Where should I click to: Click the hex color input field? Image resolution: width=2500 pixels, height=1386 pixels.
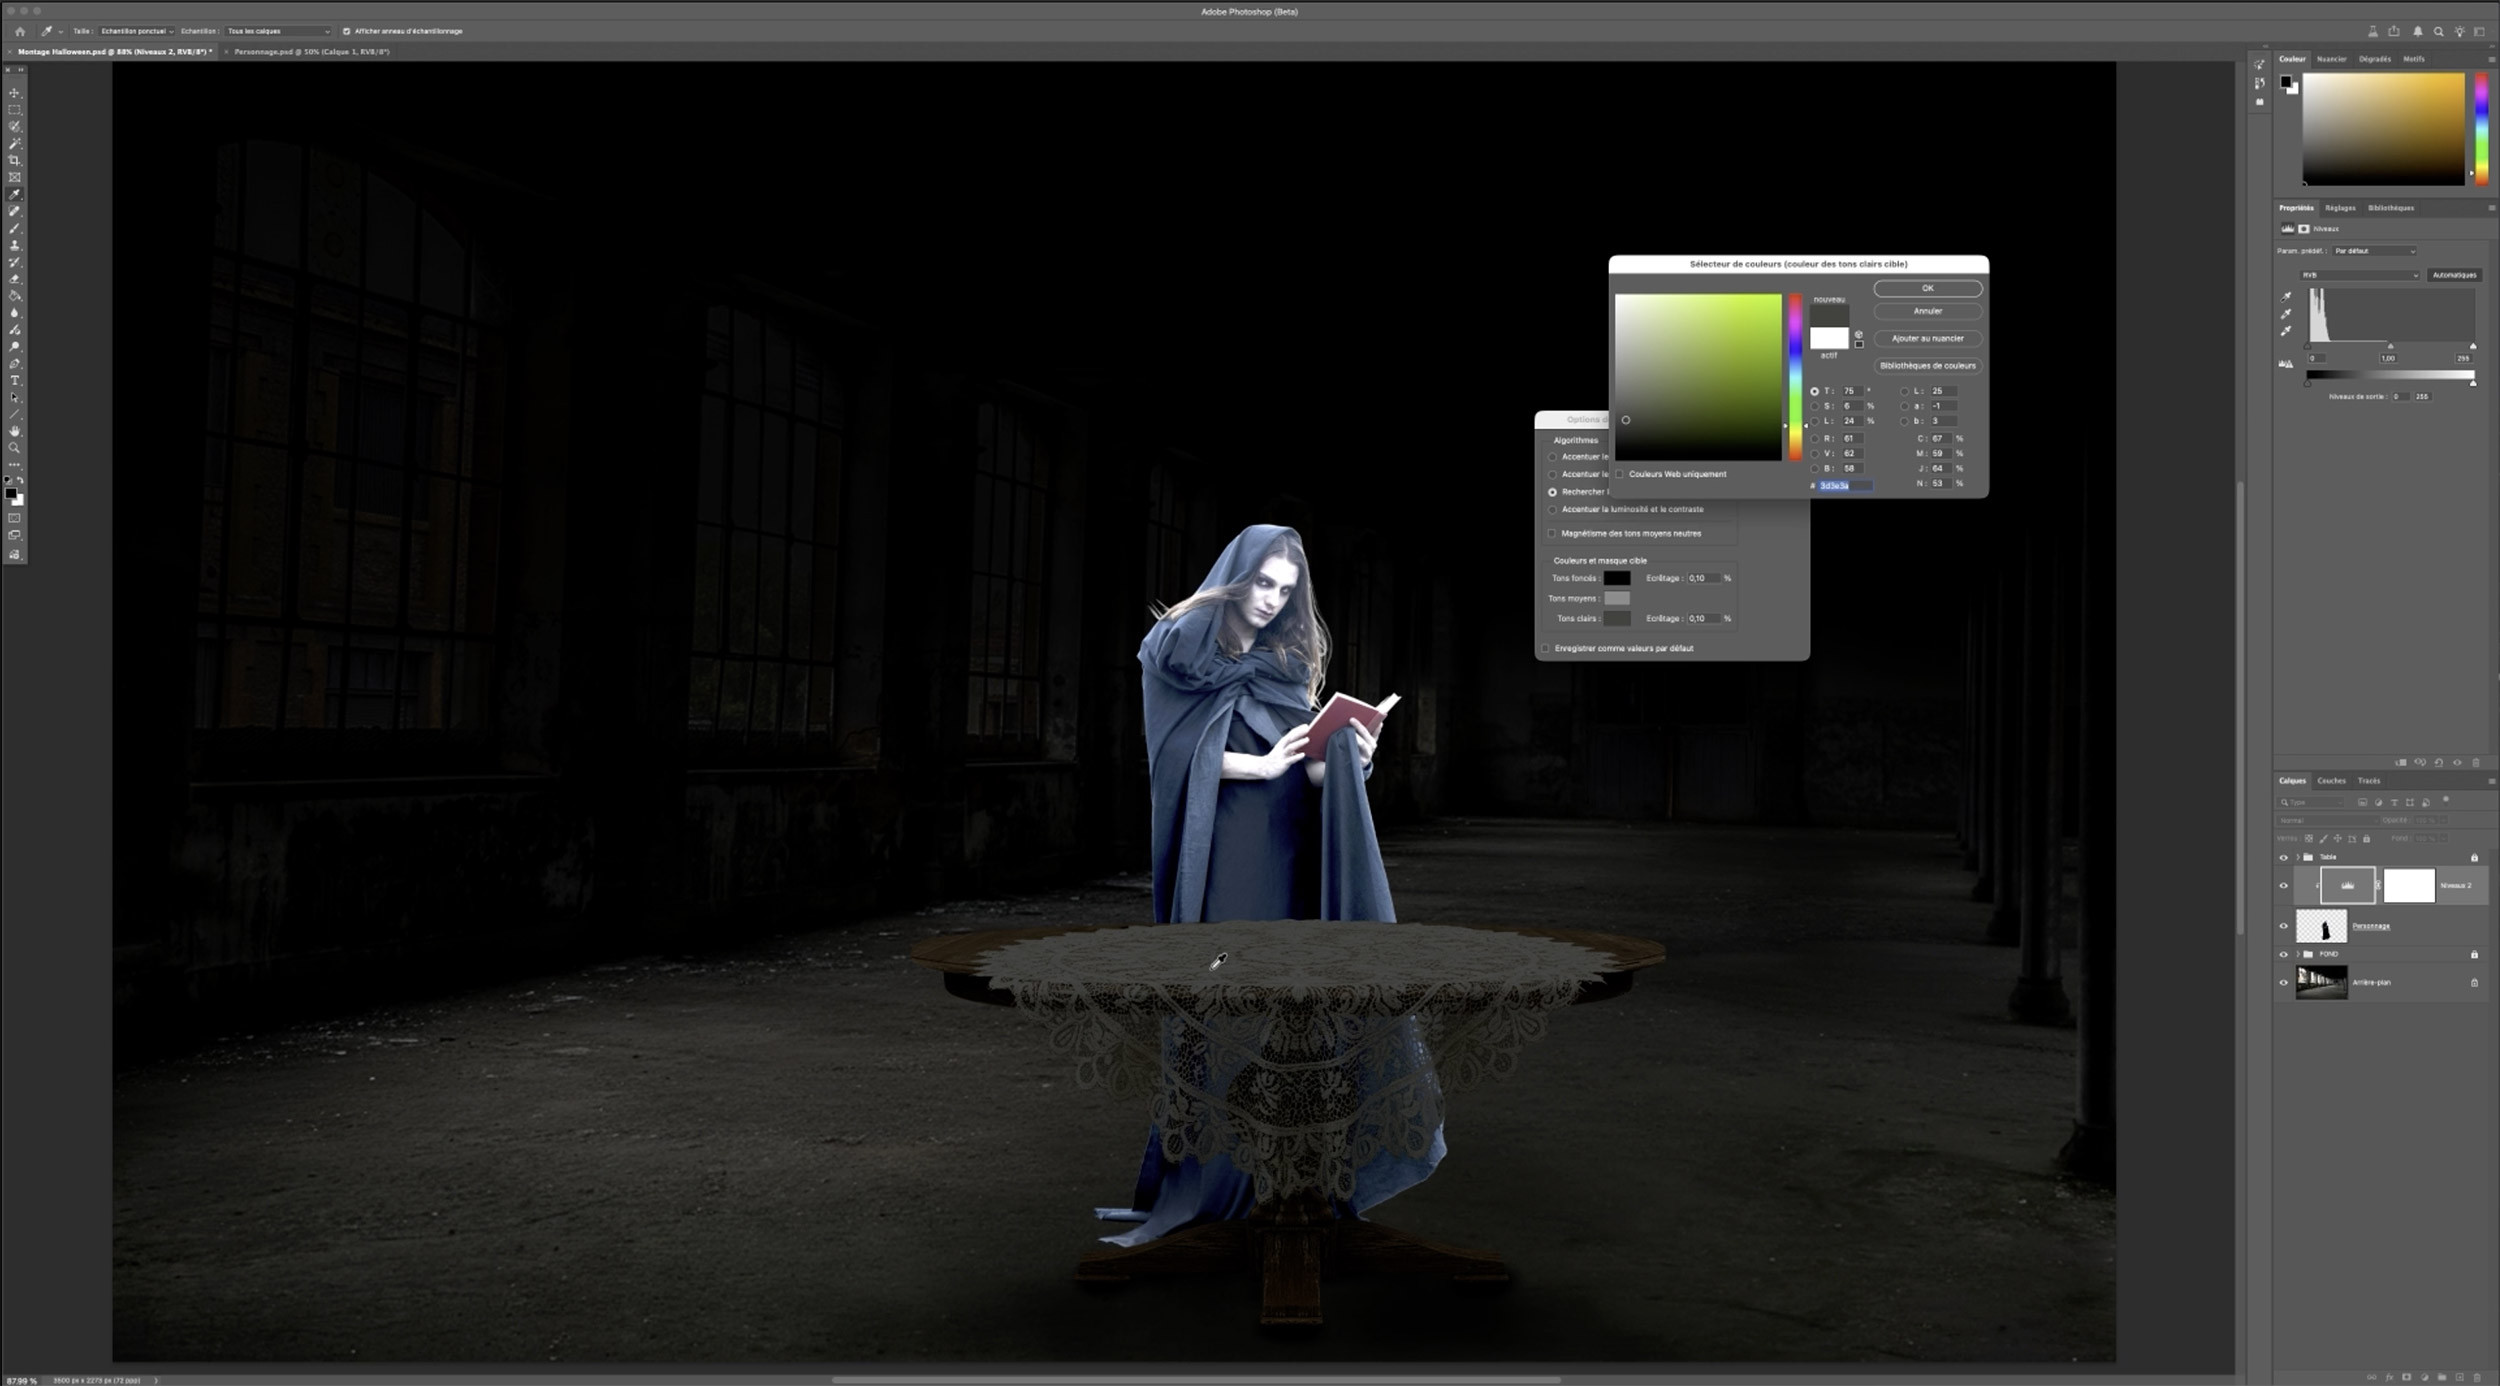click(x=1844, y=485)
